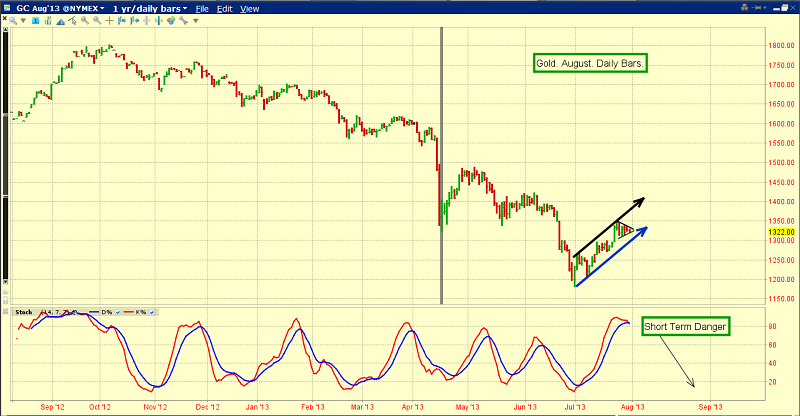Toggle the K% line checkbox
This screenshot has height=416, width=800.
(152, 312)
